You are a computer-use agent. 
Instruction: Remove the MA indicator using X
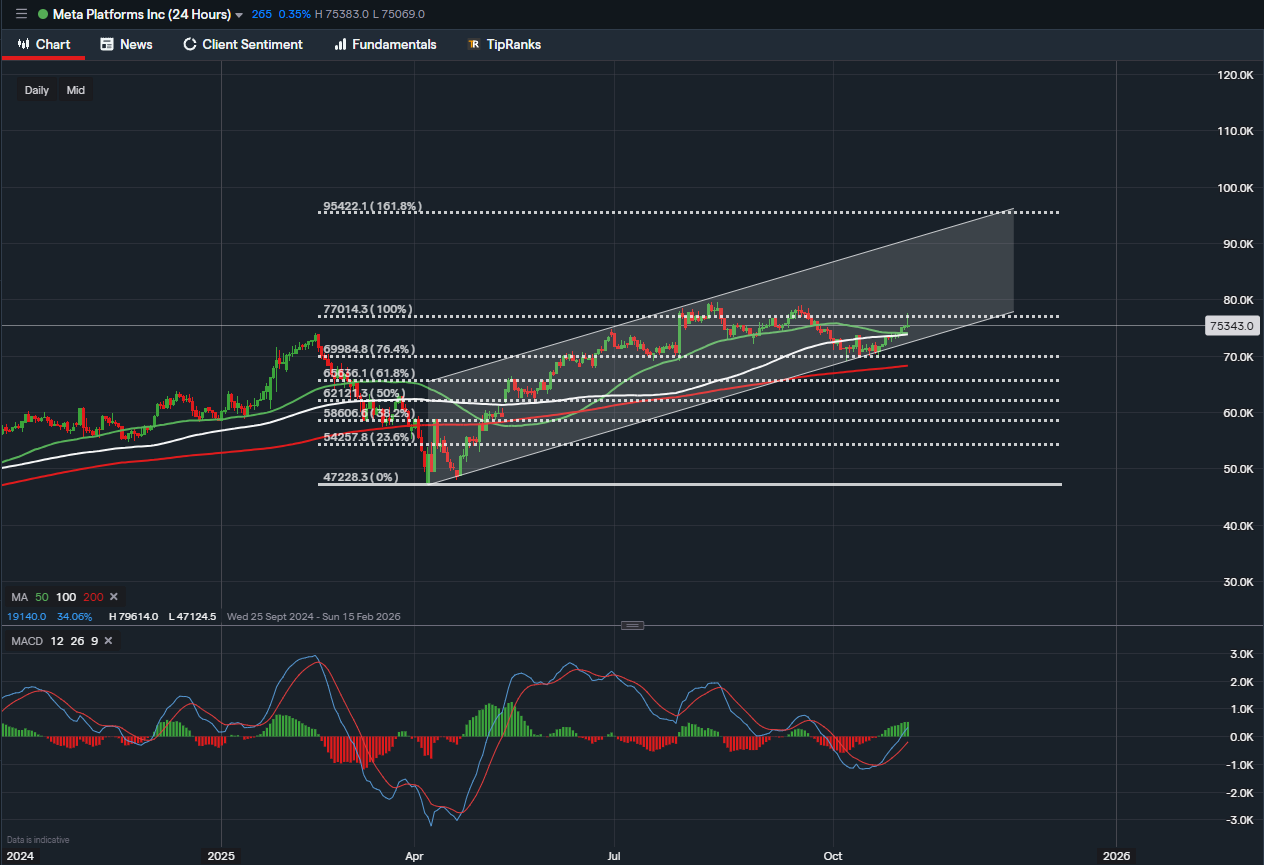tap(113, 596)
